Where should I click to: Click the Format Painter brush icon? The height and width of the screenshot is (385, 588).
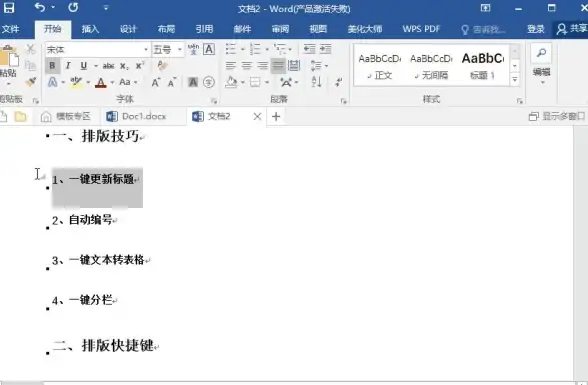point(30,82)
